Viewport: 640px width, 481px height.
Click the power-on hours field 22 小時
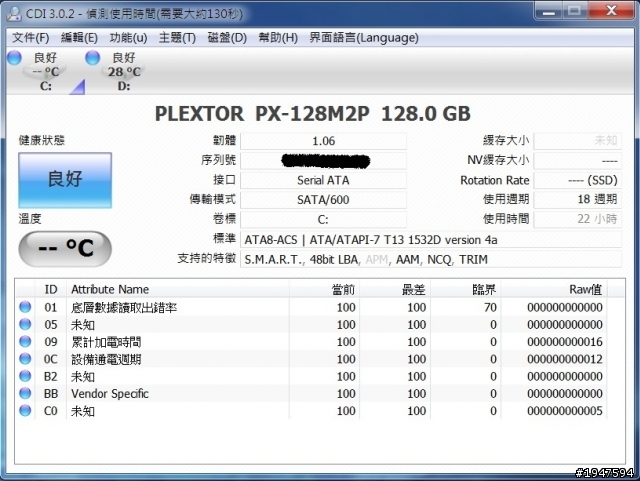click(x=578, y=219)
